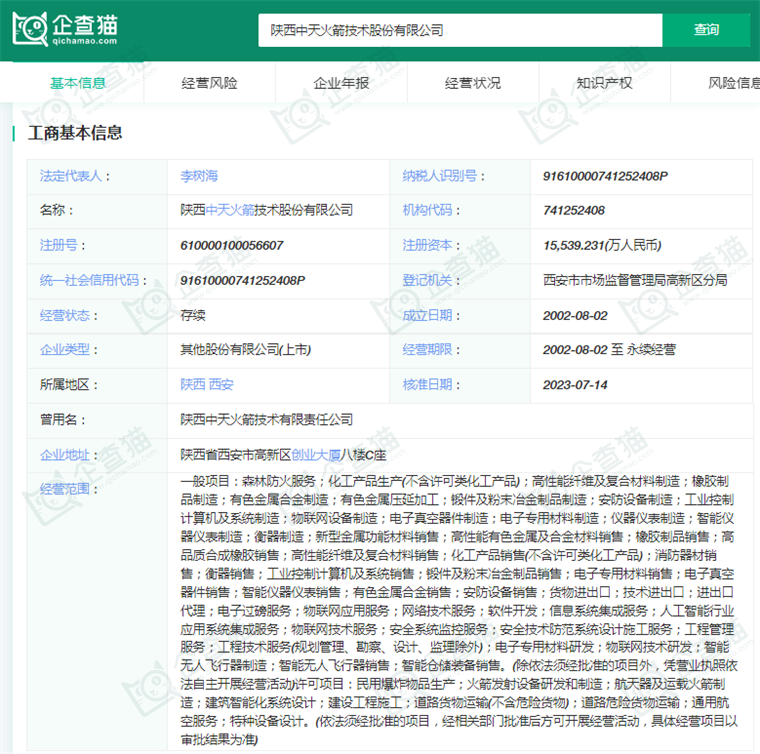Click 中天火箭 link in company name row
The height and width of the screenshot is (754, 760).
(230, 211)
